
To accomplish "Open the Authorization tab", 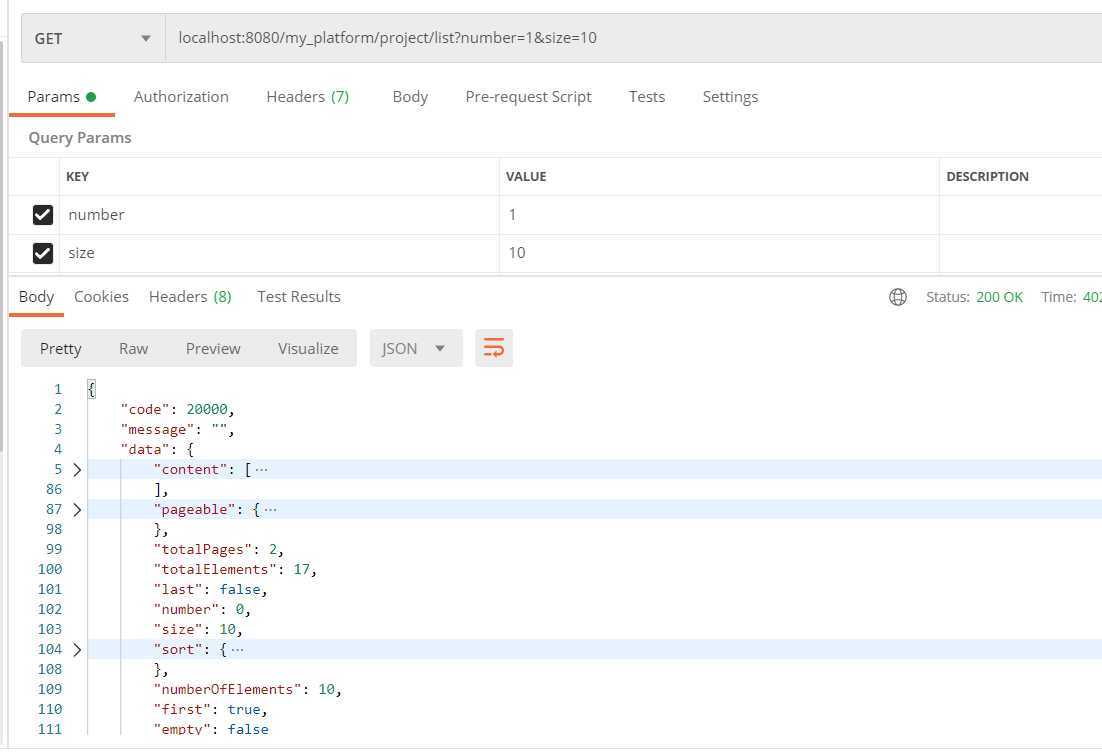I will click(x=181, y=97).
